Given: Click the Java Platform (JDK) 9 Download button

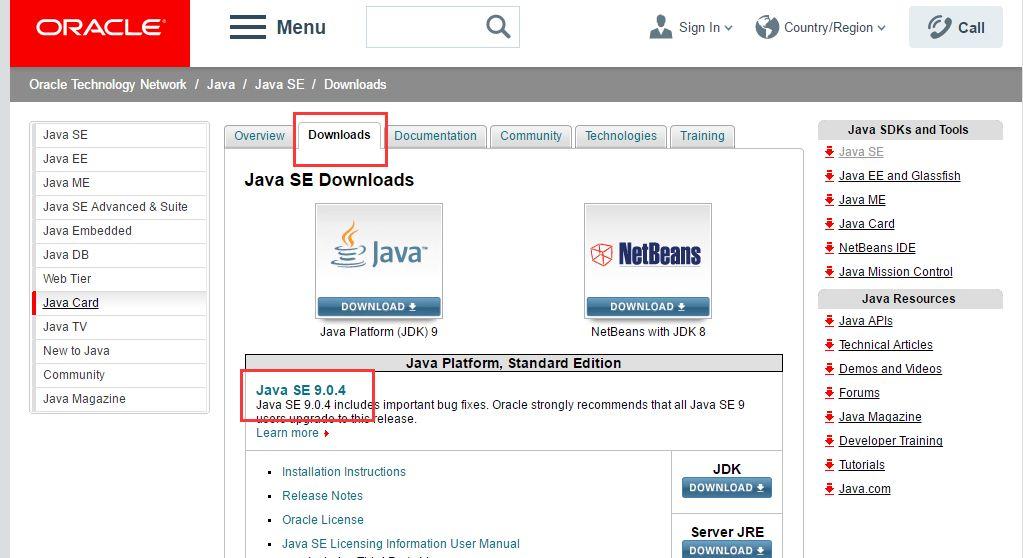Looking at the screenshot, I should pos(378,307).
